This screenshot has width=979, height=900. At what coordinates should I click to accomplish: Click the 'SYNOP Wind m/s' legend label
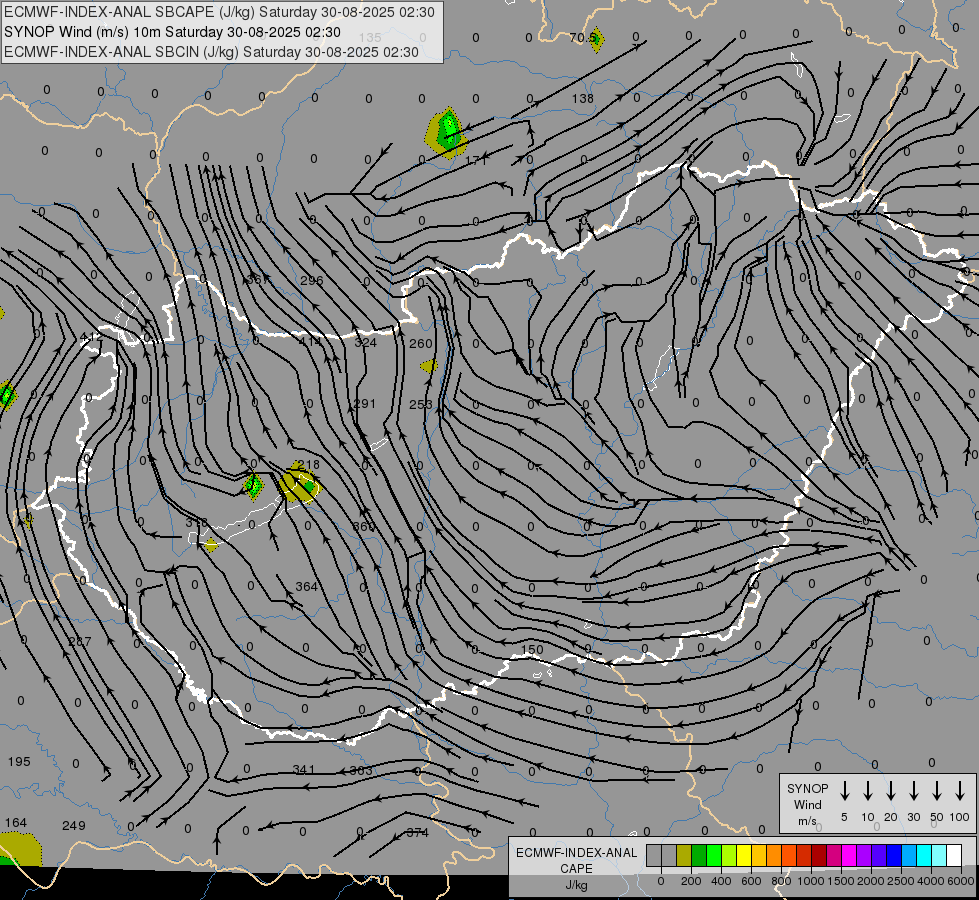[x=807, y=804]
